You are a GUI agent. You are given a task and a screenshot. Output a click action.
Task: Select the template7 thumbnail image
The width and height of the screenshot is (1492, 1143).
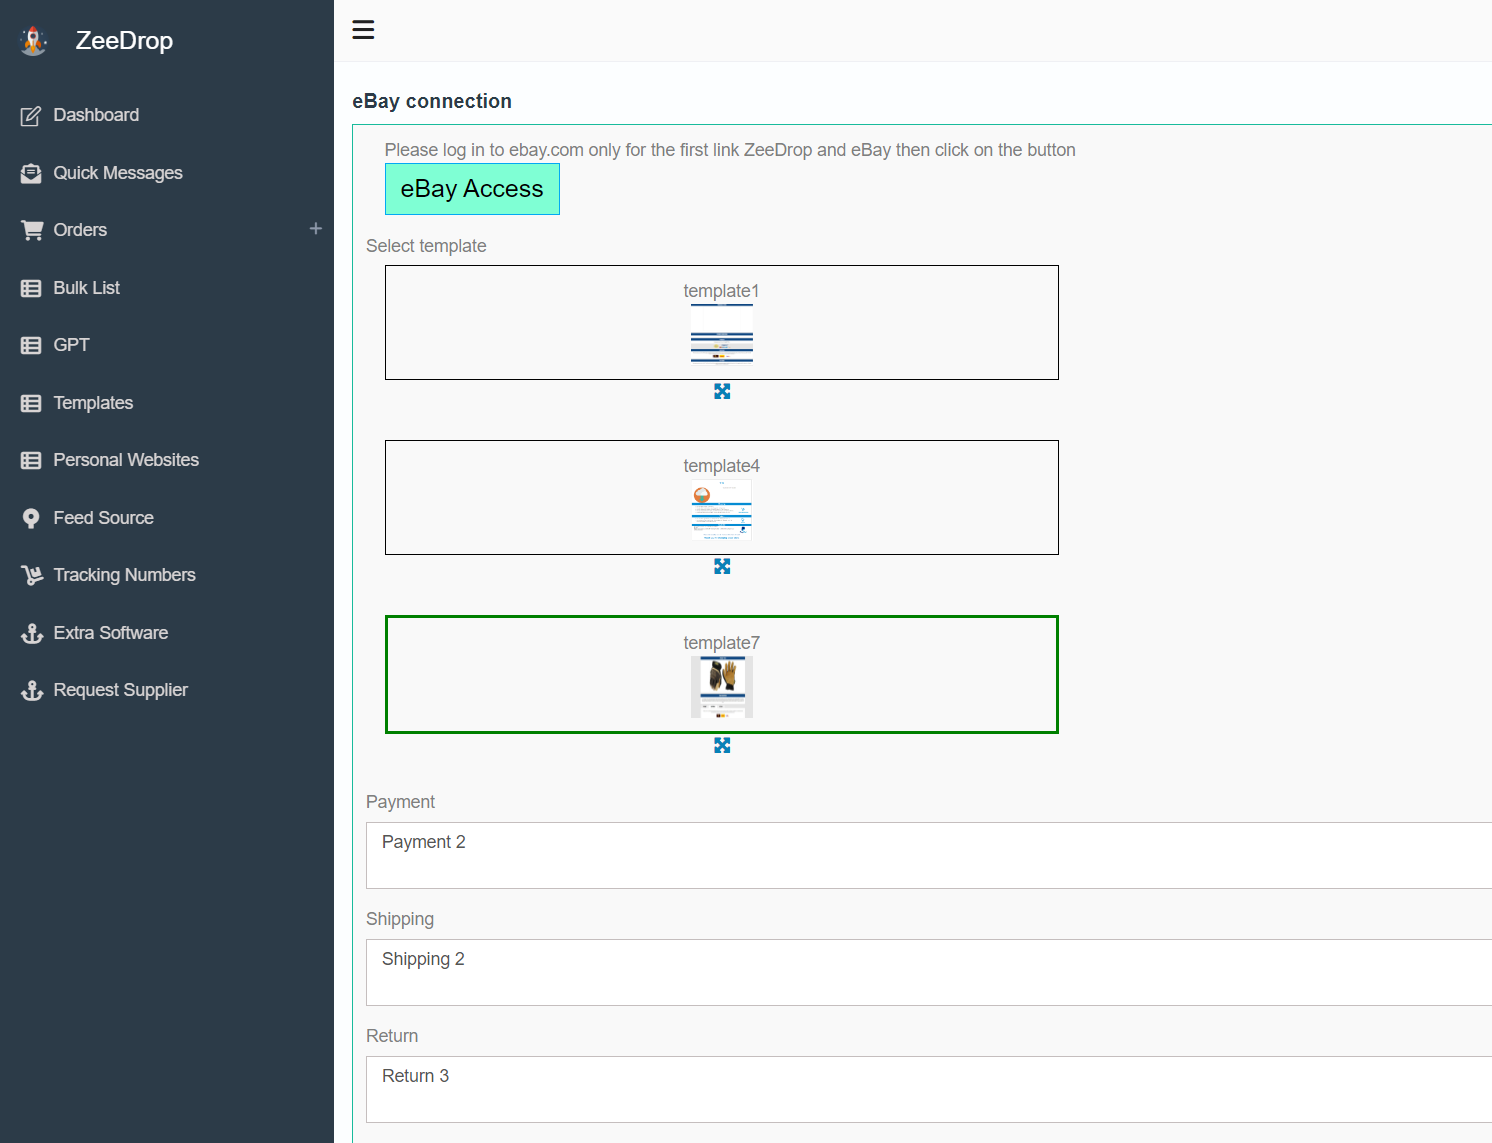pyautogui.click(x=722, y=687)
